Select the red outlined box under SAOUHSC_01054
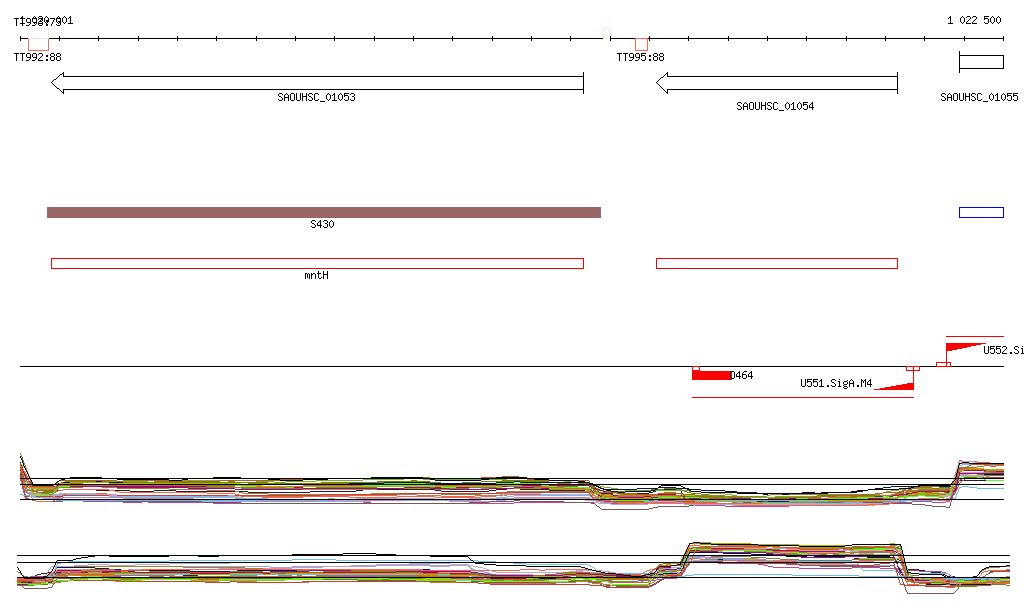The height and width of the screenshot is (611, 1024). [x=776, y=264]
